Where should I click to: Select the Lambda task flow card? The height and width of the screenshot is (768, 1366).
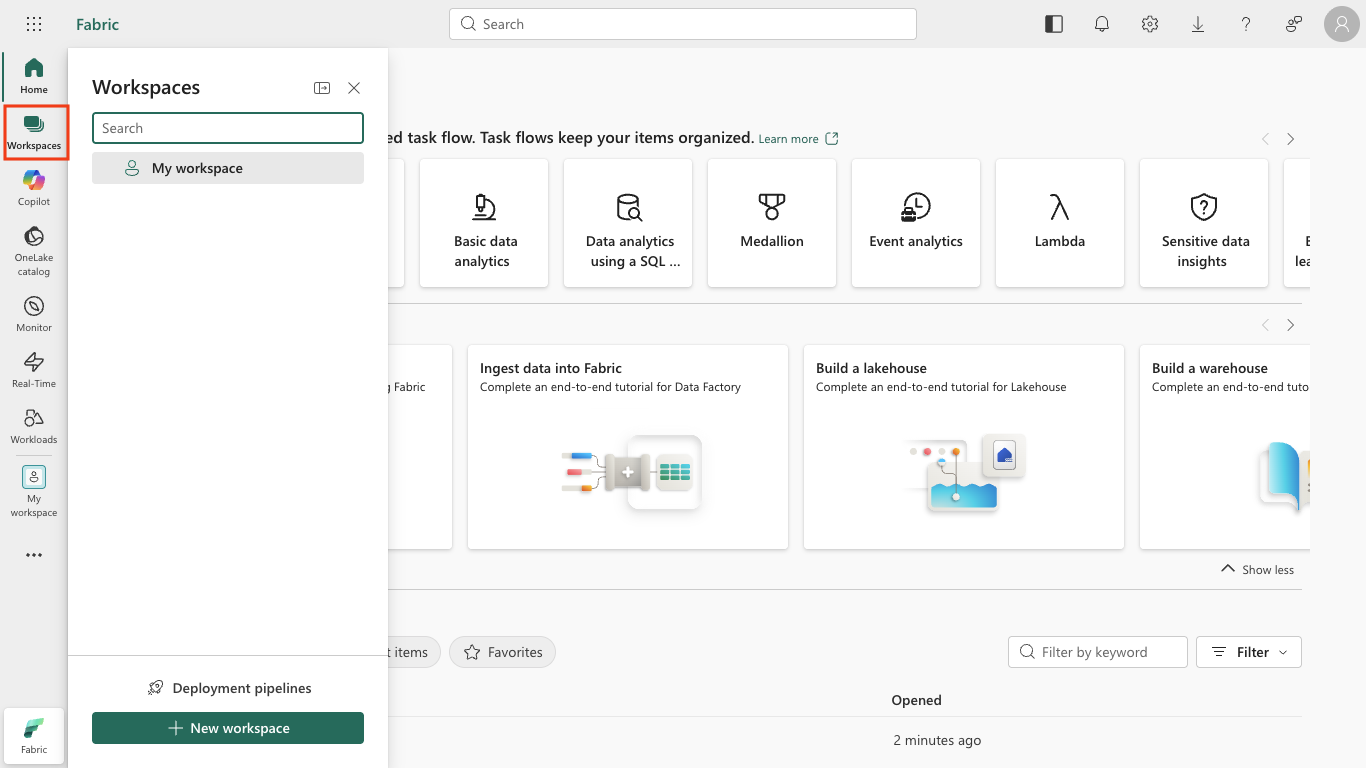click(x=1060, y=223)
